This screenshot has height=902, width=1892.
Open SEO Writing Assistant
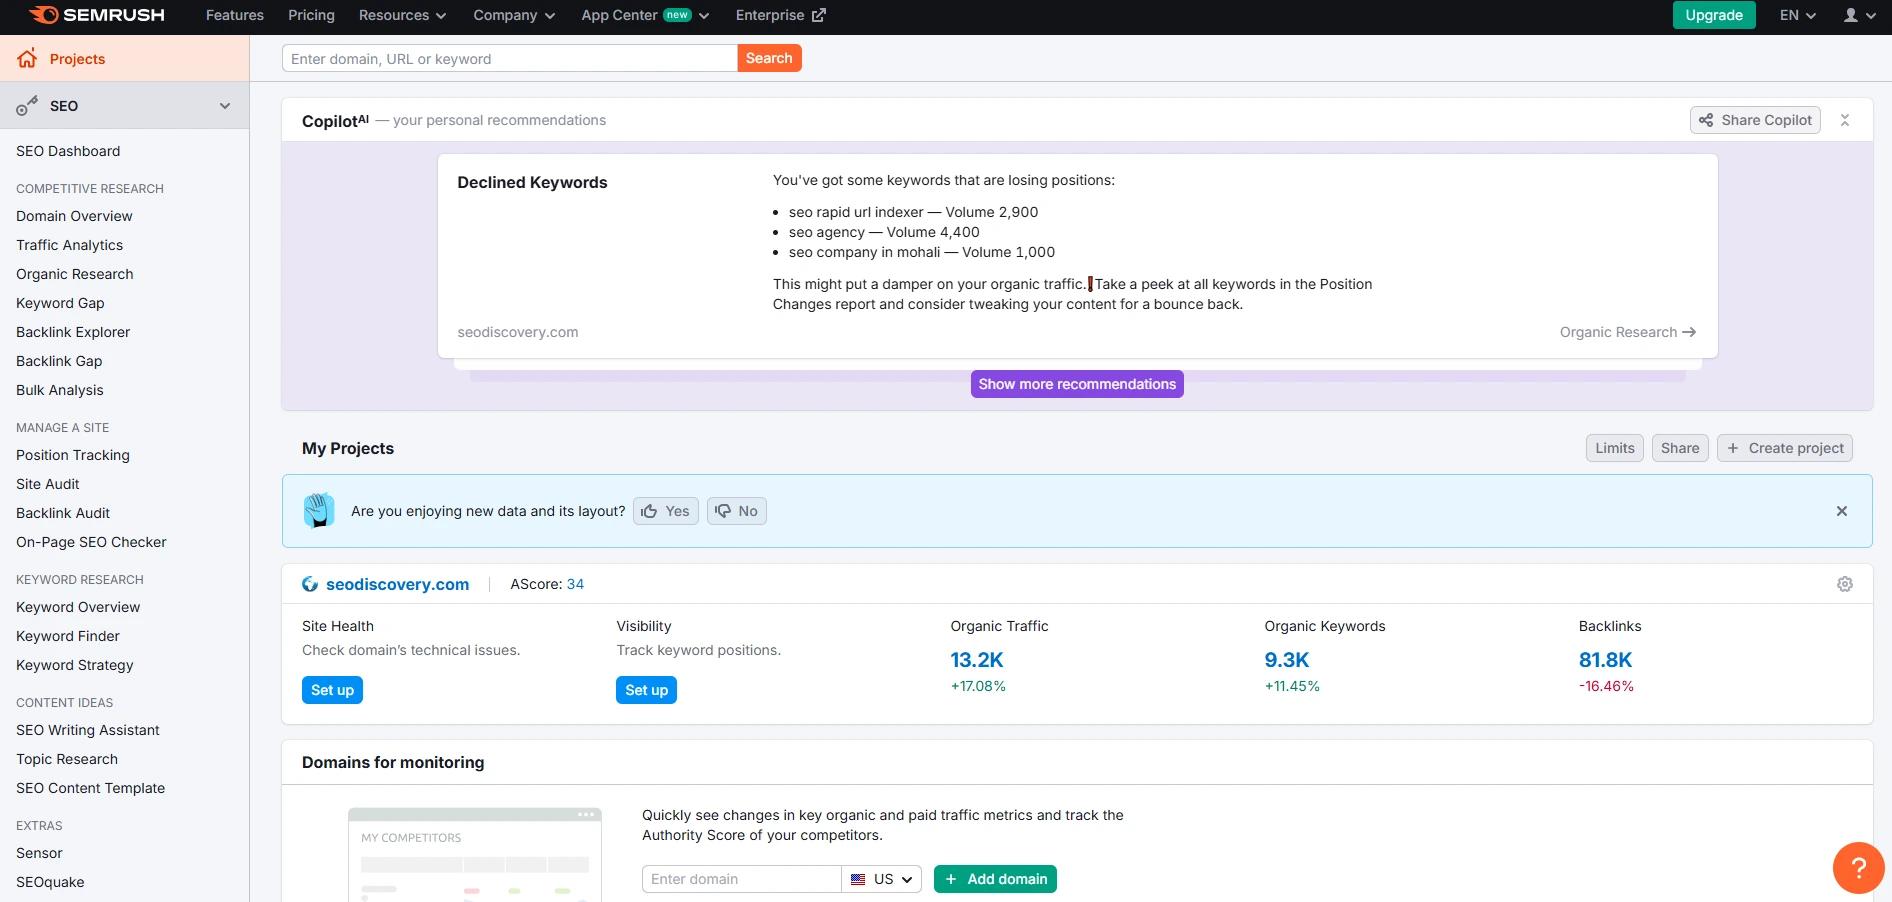point(88,730)
